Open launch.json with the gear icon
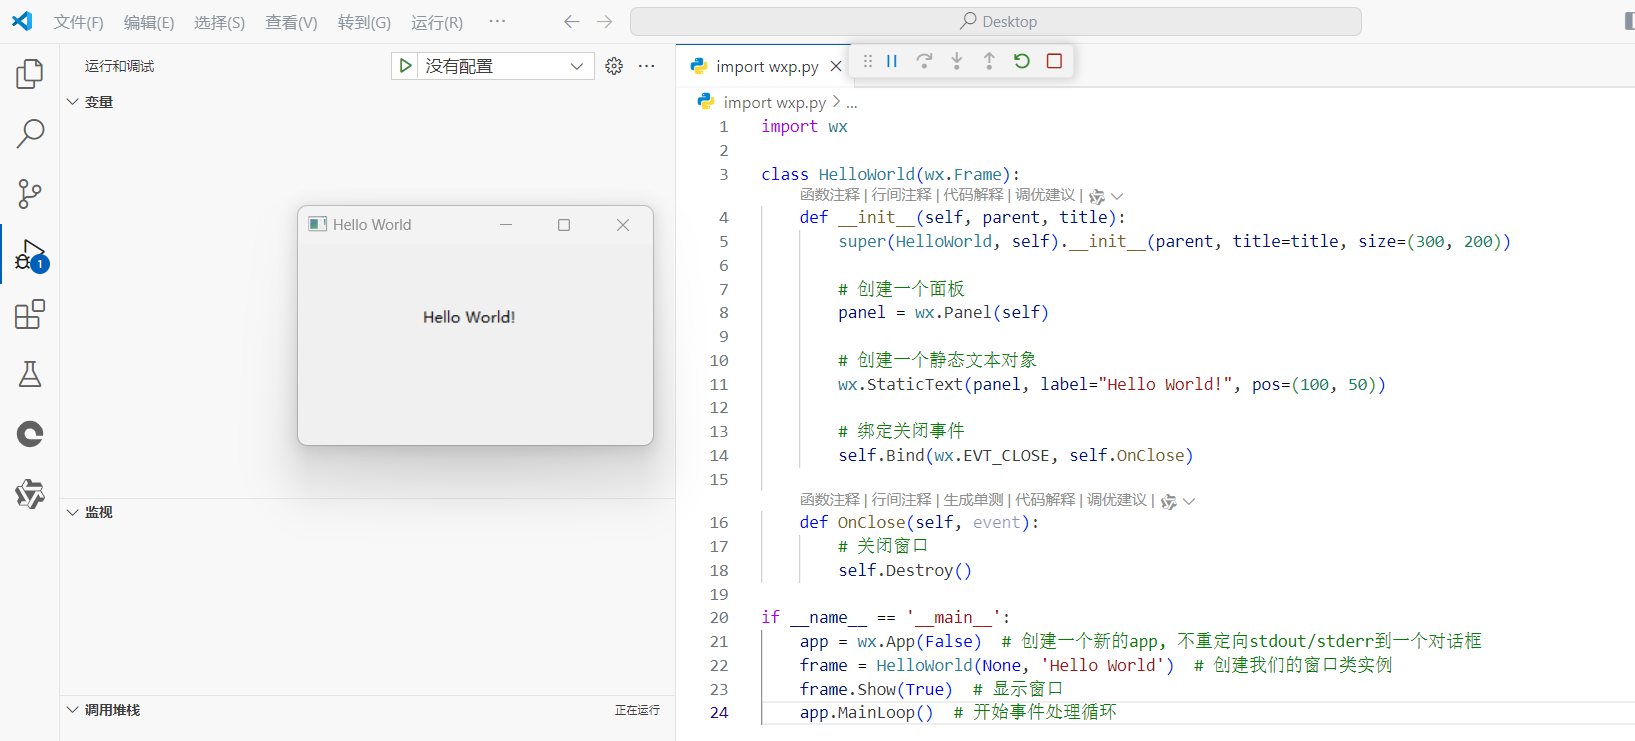This screenshot has height=741, width=1635. (614, 66)
